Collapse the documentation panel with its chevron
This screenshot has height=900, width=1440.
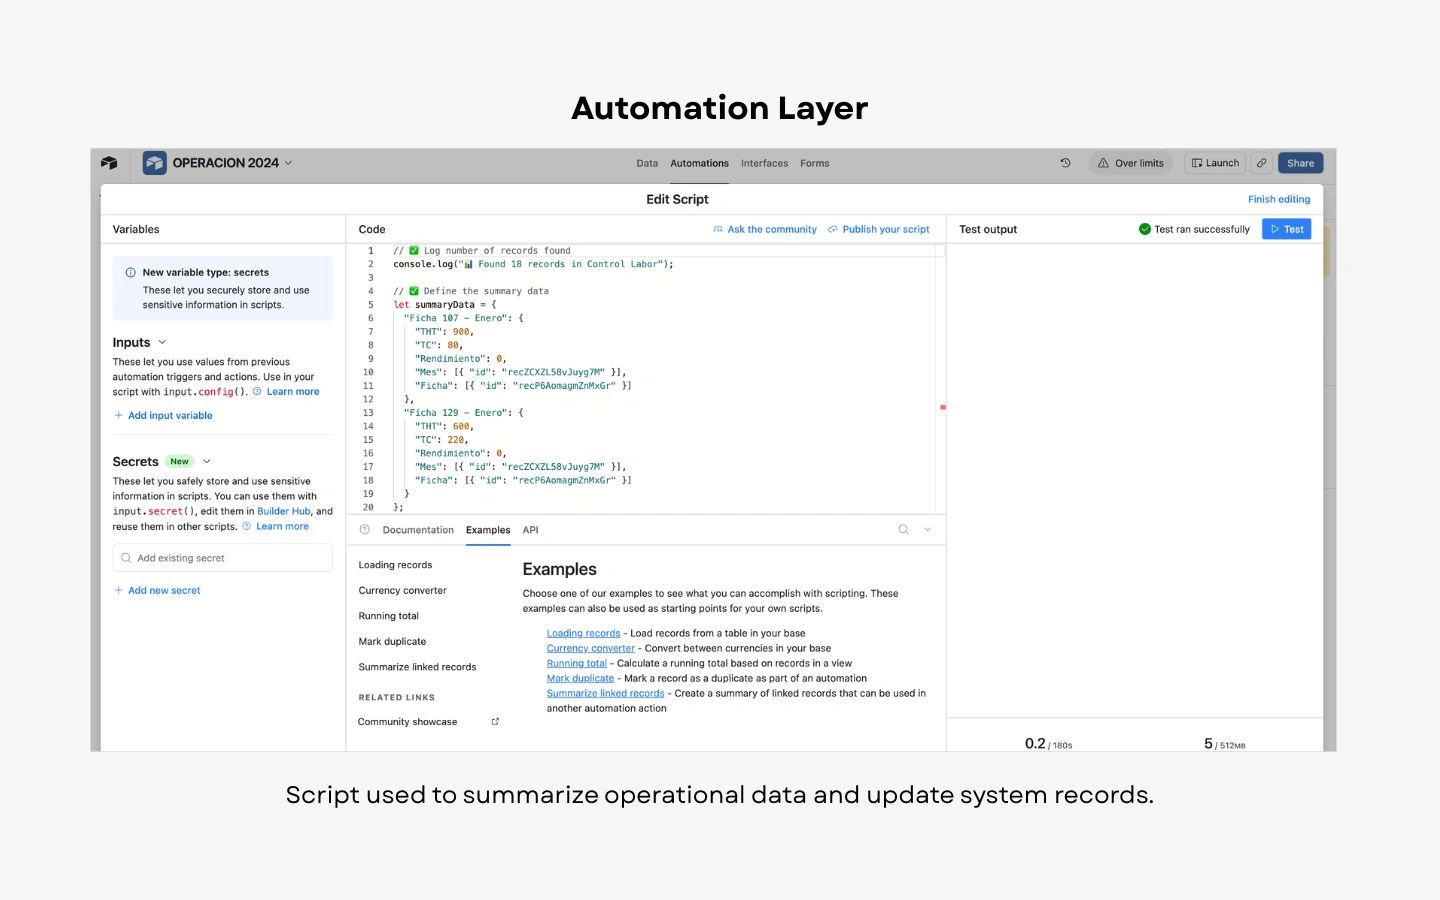(x=928, y=530)
